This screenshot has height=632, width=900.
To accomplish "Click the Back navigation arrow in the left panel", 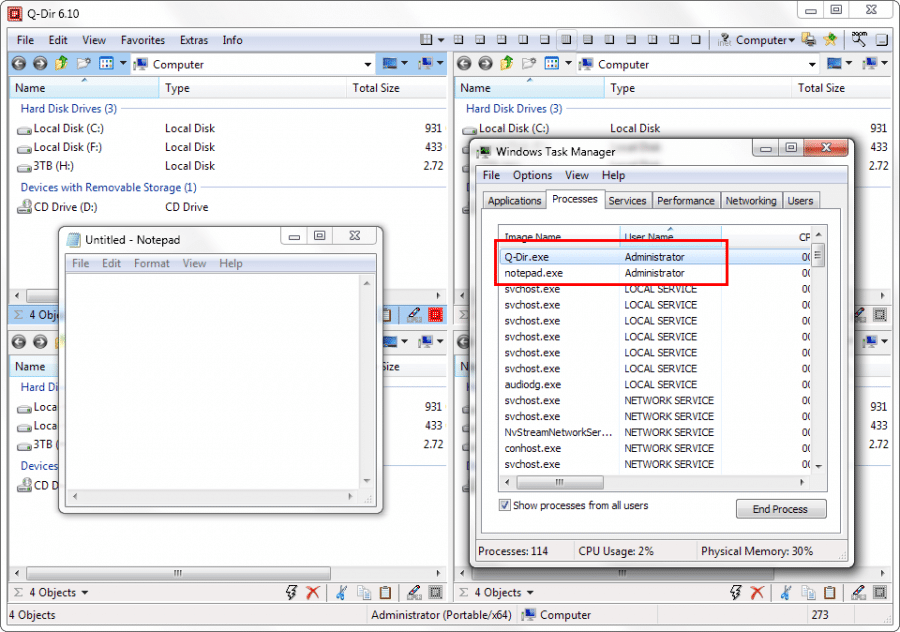I will (x=18, y=64).
